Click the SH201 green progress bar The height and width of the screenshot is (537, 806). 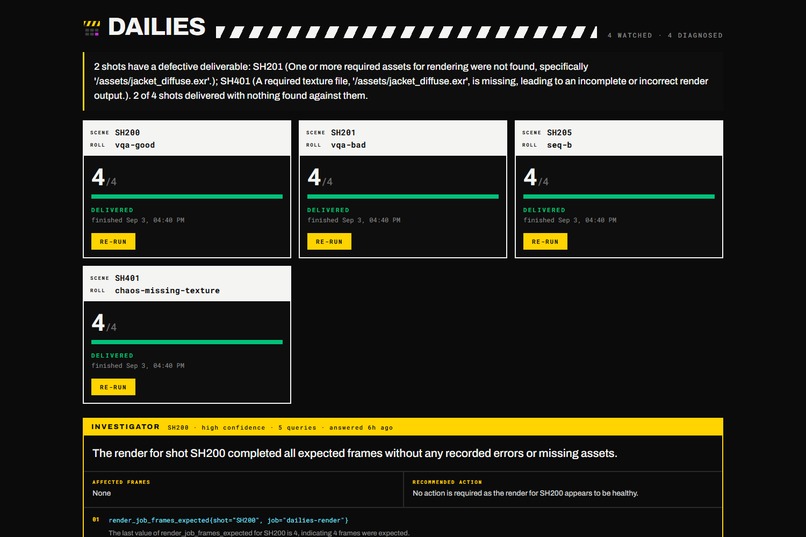point(402,196)
